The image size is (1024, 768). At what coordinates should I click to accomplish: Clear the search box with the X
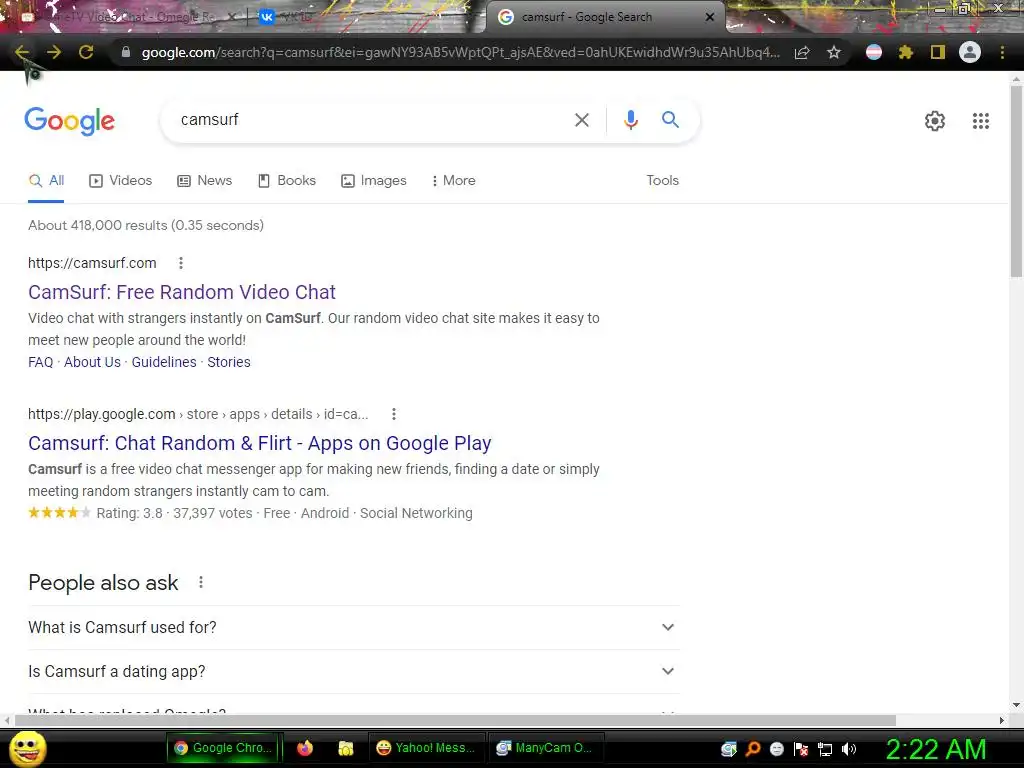582,120
